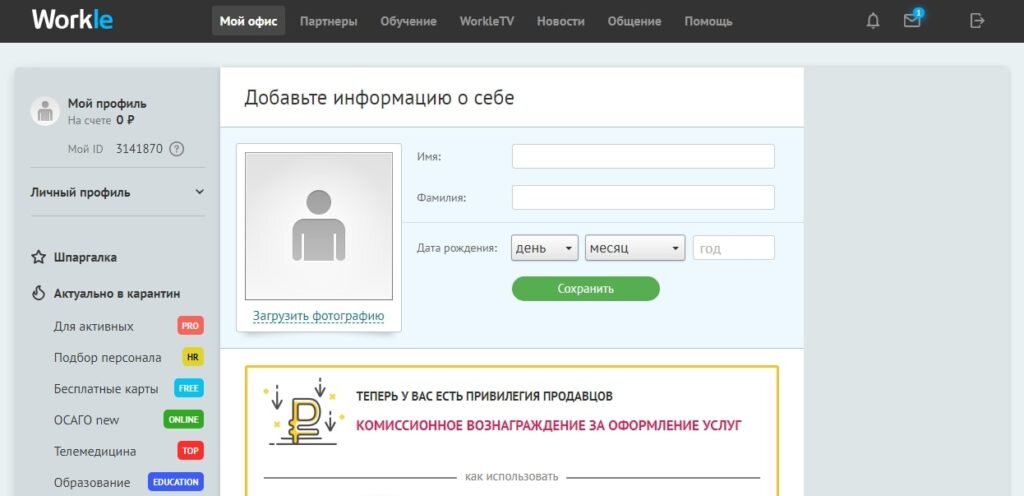Click the profile avatar icon in sidebar
1024x496 pixels.
[45, 112]
